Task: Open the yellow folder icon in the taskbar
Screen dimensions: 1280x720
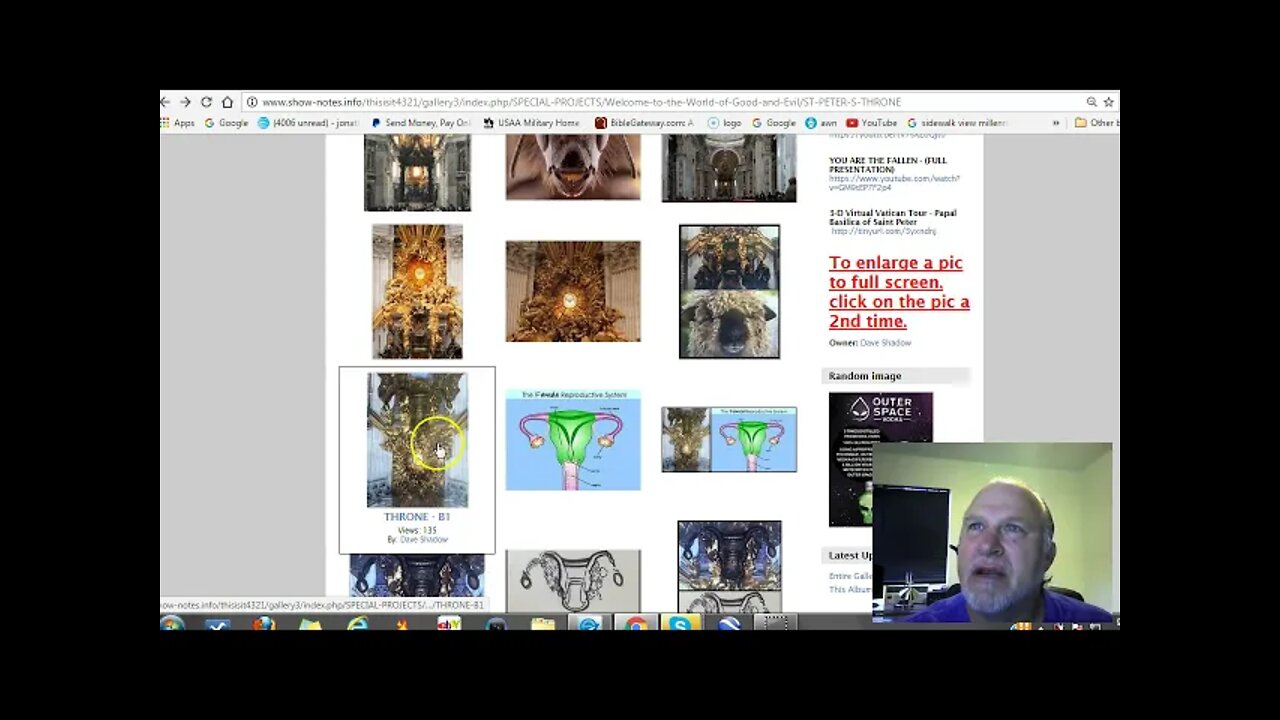Action: 542,624
